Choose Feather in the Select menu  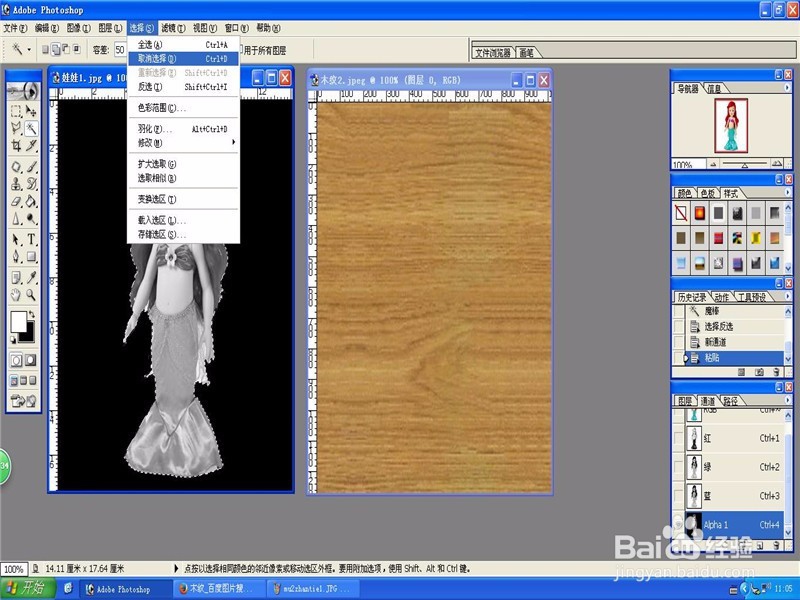click(x=183, y=129)
